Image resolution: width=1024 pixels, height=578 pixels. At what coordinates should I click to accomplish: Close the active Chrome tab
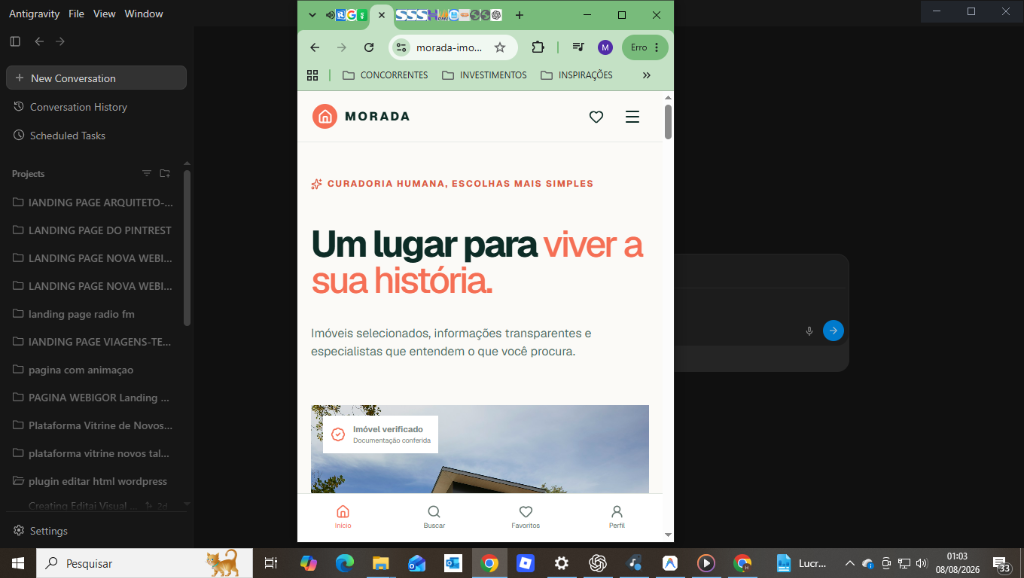pyautogui.click(x=381, y=15)
